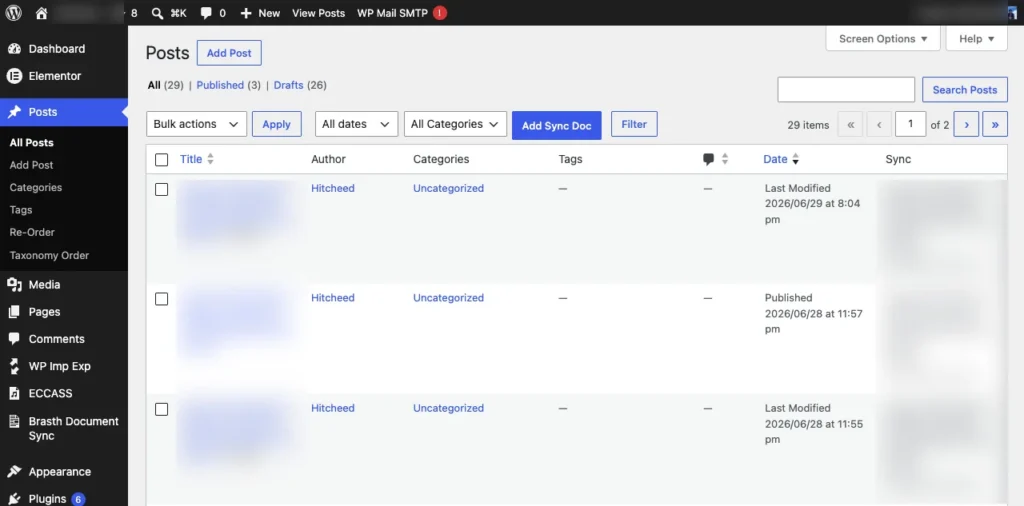1024x506 pixels.
Task: Open Plugins icon in sidebar
Action: tap(14, 499)
